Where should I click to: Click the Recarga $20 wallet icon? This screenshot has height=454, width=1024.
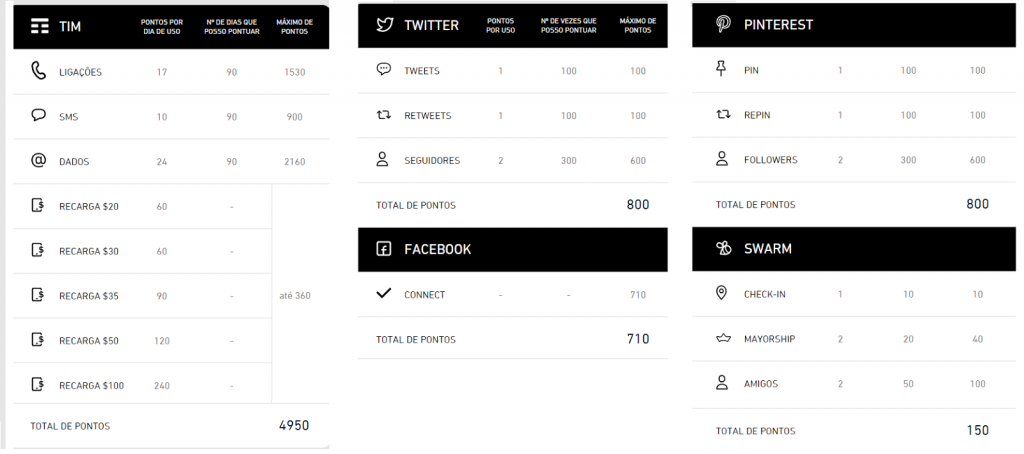39,205
